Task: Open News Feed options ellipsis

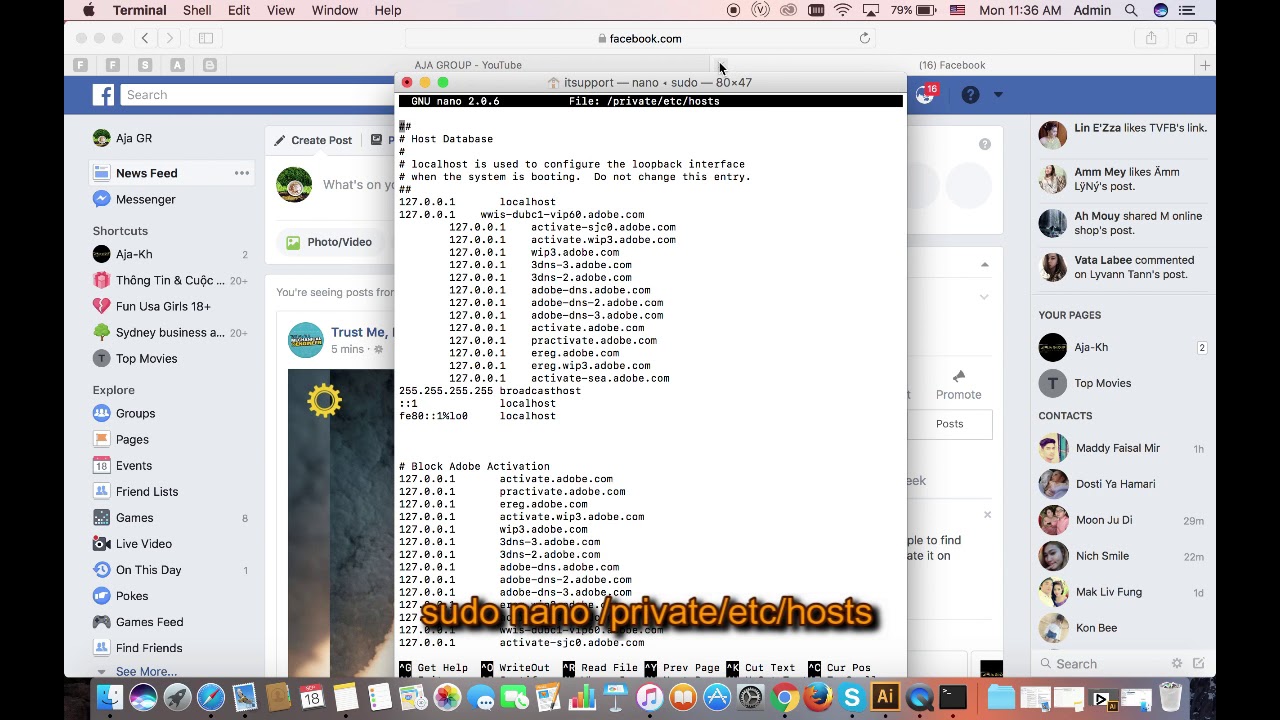Action: point(242,173)
